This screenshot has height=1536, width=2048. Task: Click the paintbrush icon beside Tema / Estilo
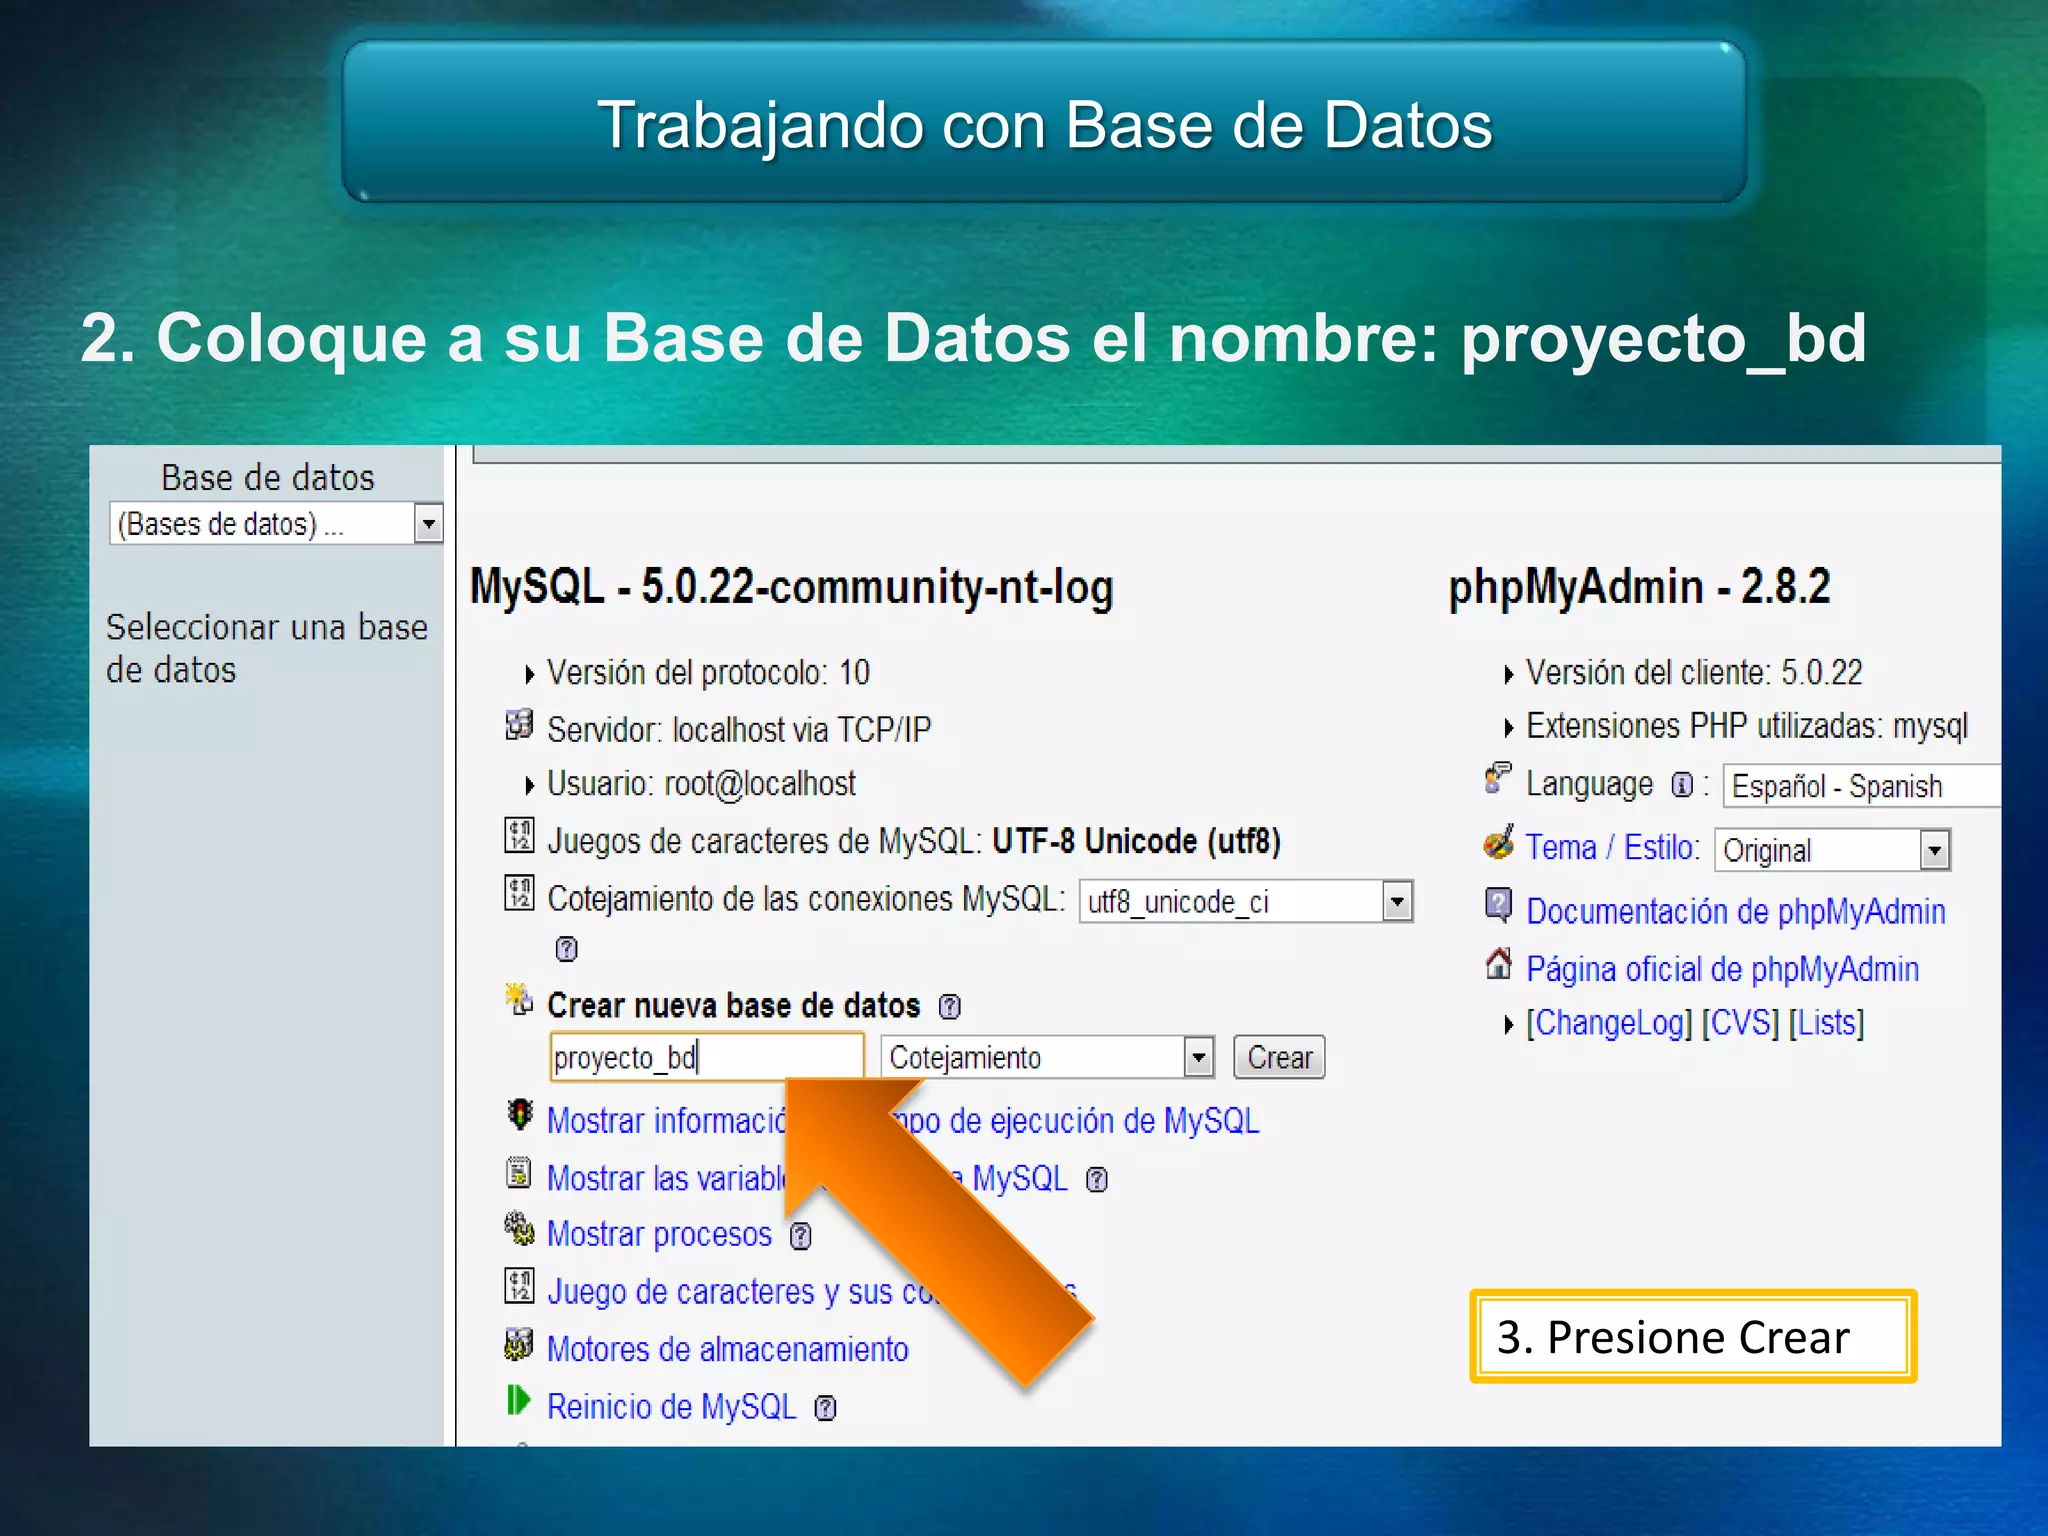(x=1498, y=842)
